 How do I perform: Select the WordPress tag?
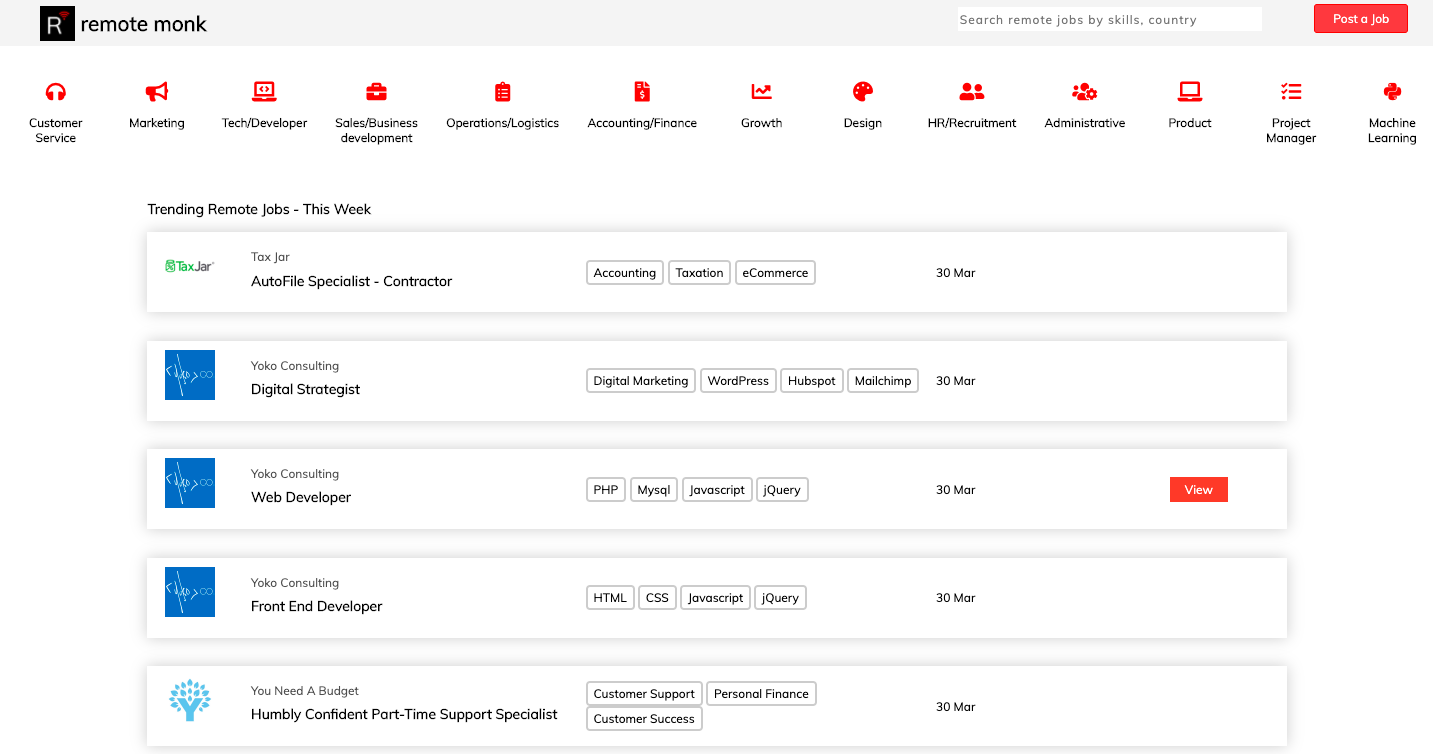point(738,381)
